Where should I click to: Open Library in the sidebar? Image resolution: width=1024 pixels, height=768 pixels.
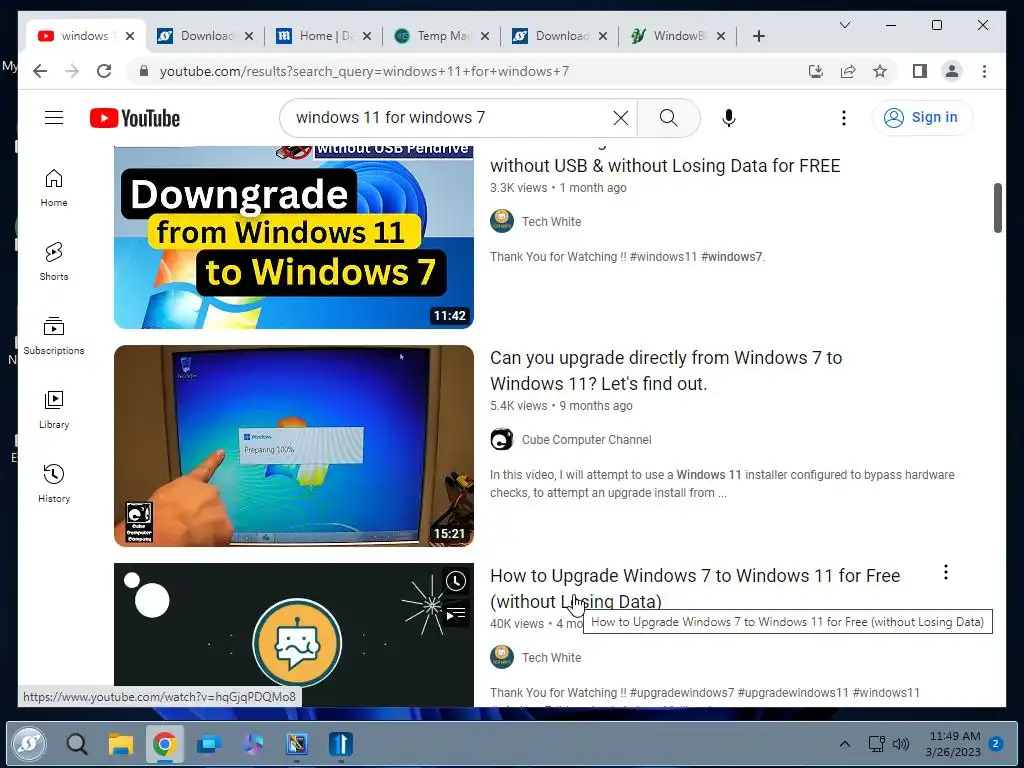pyautogui.click(x=54, y=410)
